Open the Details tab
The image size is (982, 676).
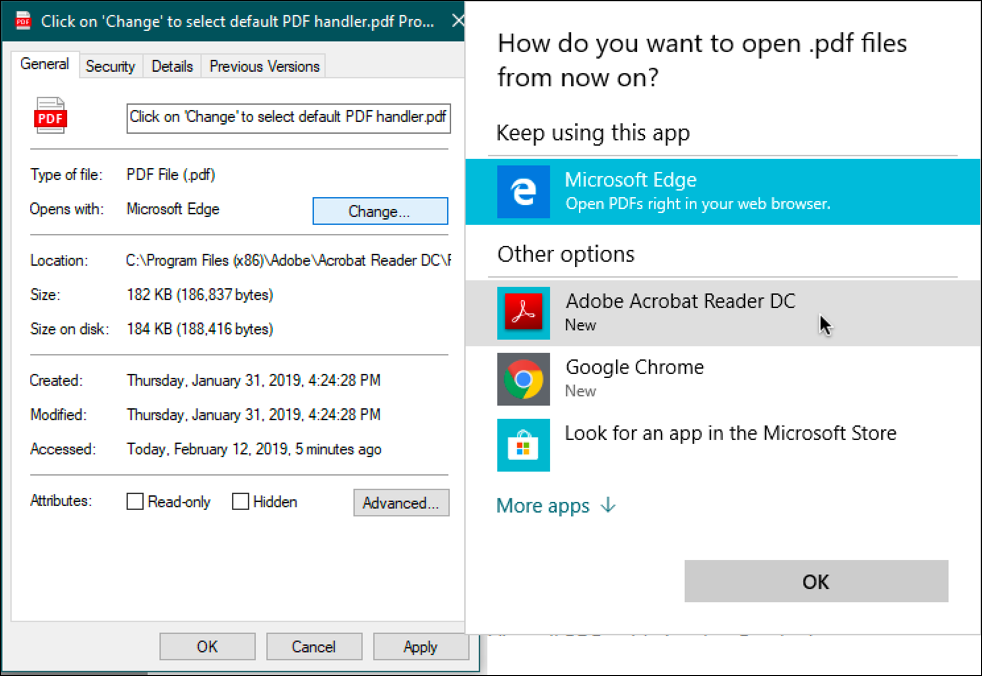(x=172, y=65)
